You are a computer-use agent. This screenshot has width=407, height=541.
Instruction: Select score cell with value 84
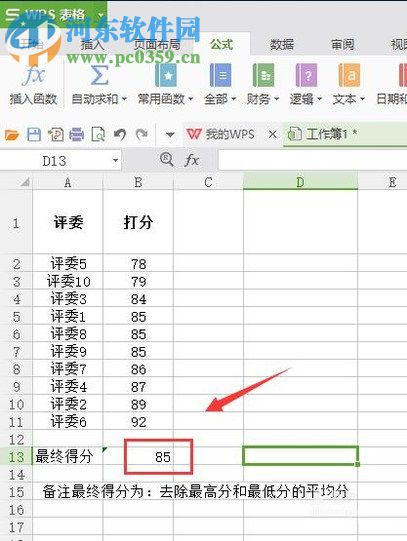138,299
